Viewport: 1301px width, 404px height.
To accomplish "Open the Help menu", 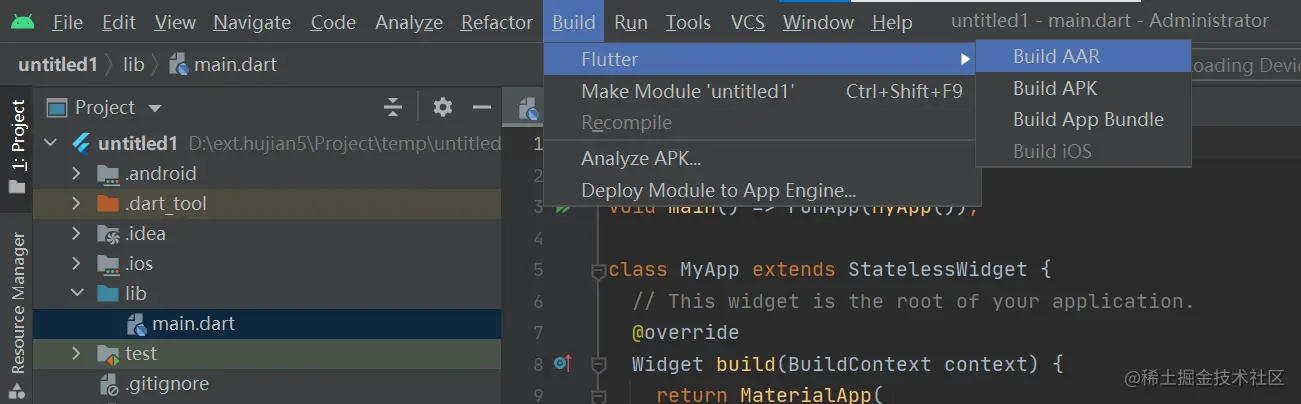I will 892,22.
